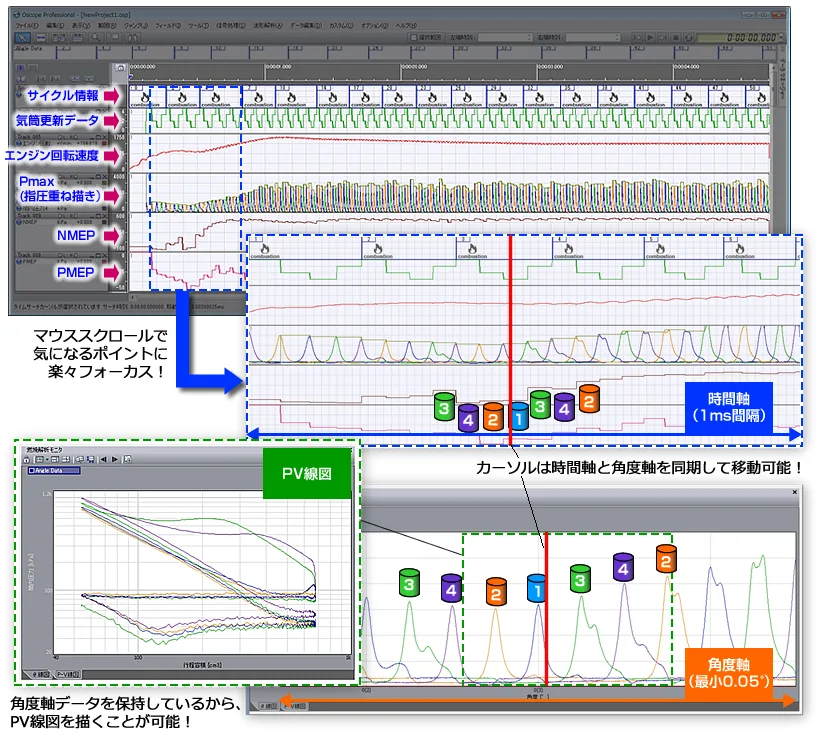Click next arrow in combustion monitor toolbar
The image size is (820, 730).
click(x=114, y=459)
